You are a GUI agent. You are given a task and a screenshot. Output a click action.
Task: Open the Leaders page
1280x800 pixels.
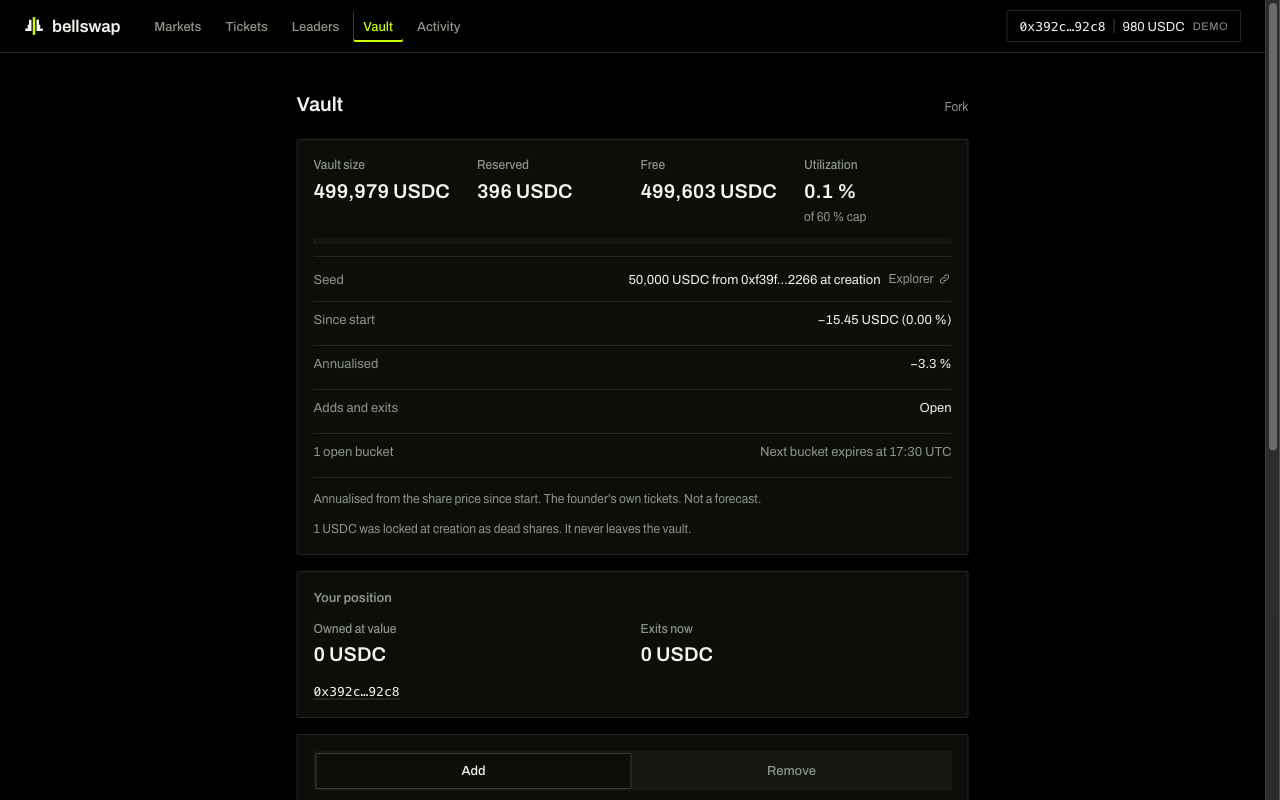(315, 26)
